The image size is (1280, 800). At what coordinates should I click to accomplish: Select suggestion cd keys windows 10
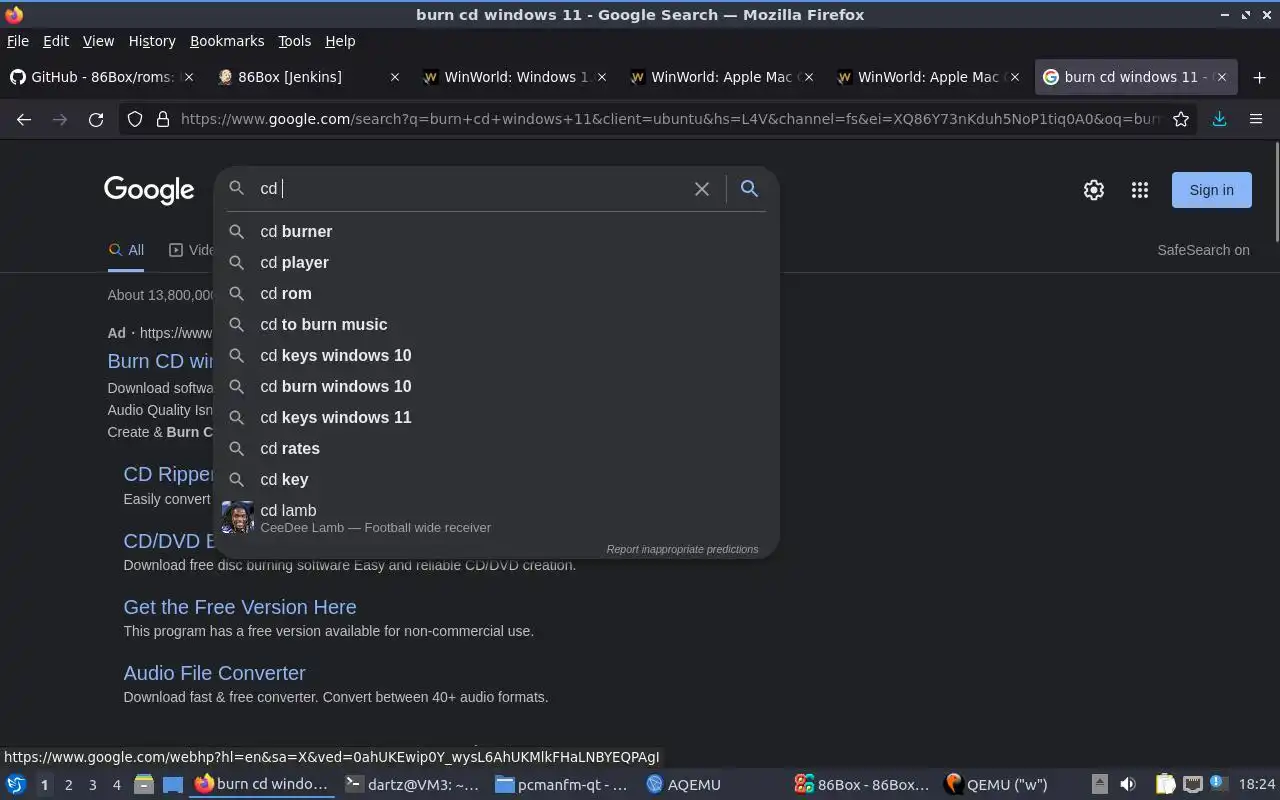point(497,355)
